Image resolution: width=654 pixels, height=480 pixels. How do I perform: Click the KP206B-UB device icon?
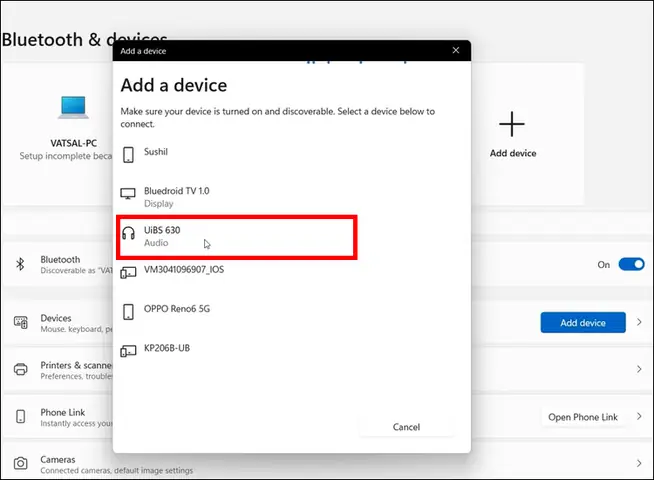click(128, 351)
